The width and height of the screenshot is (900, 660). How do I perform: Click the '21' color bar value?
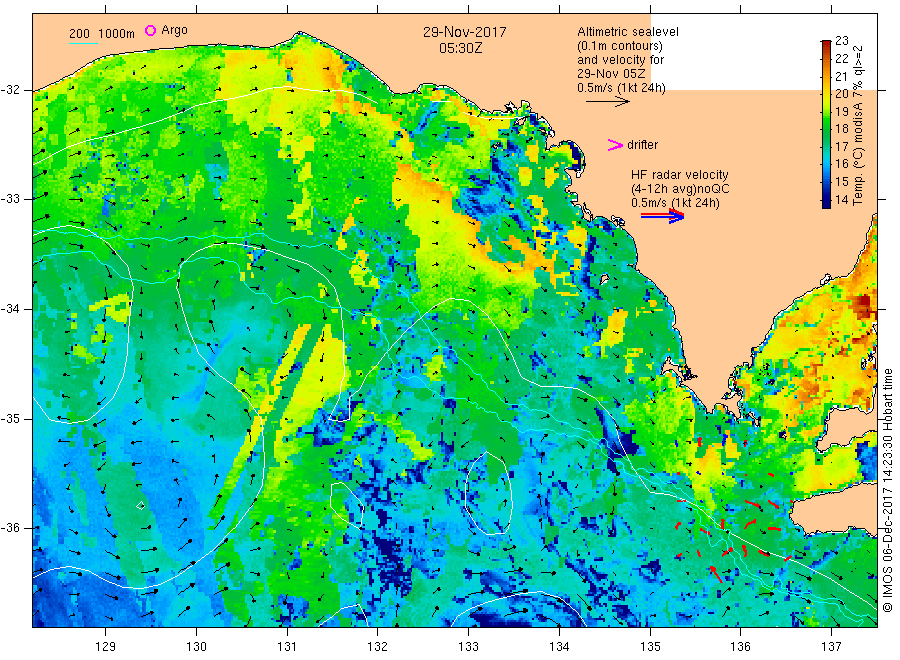[841, 76]
